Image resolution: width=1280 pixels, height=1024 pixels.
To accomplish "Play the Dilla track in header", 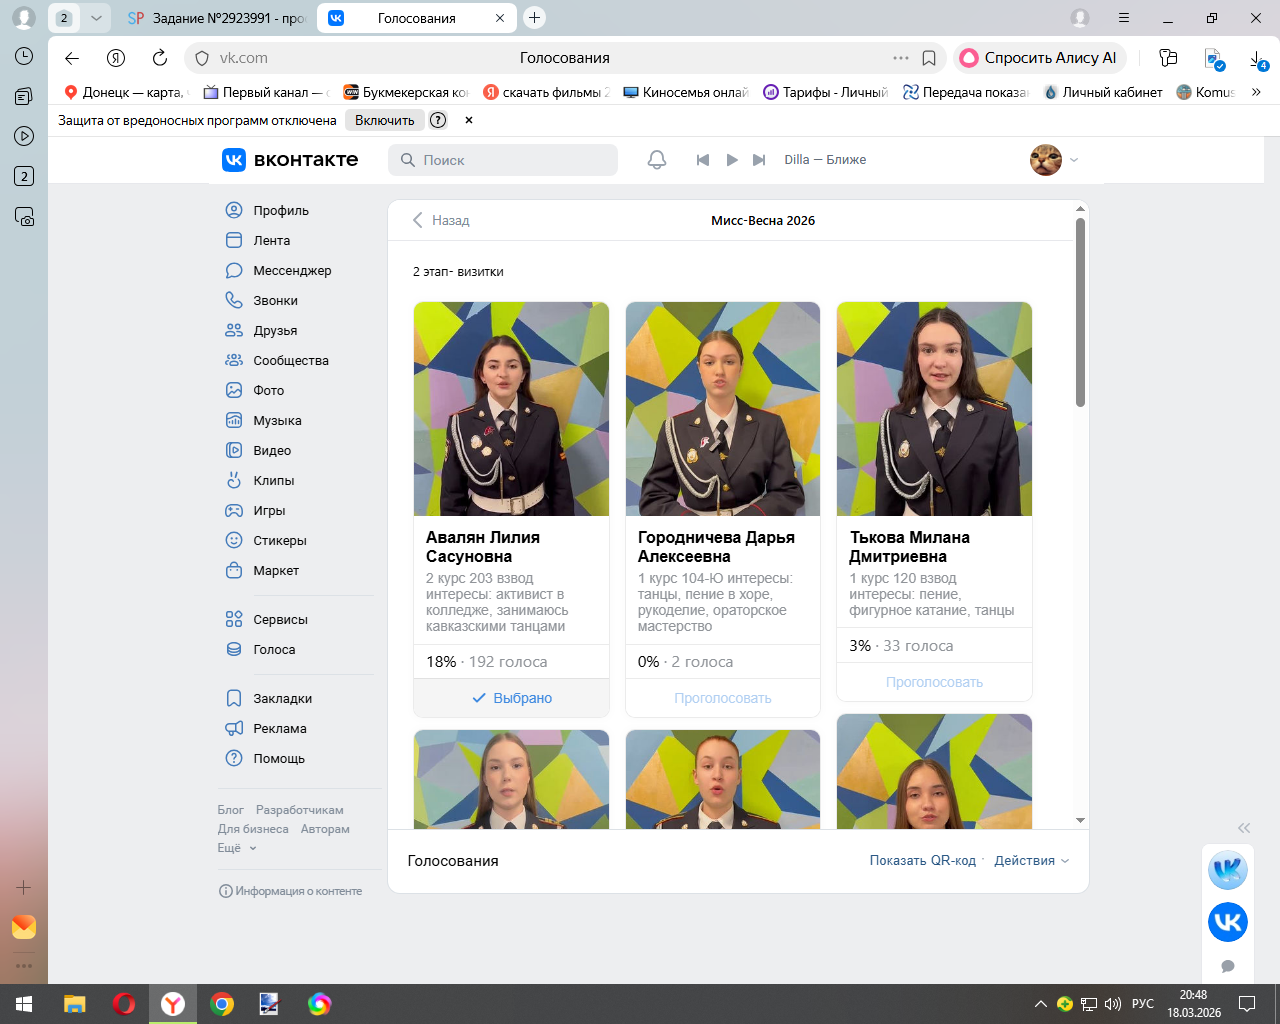I will coord(732,160).
